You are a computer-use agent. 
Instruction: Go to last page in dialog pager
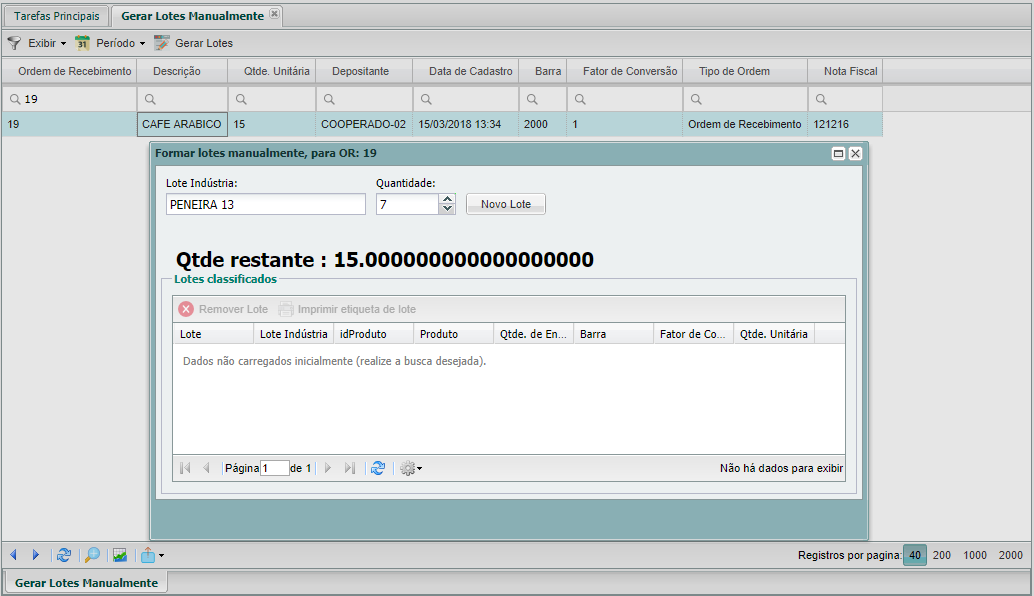point(350,468)
